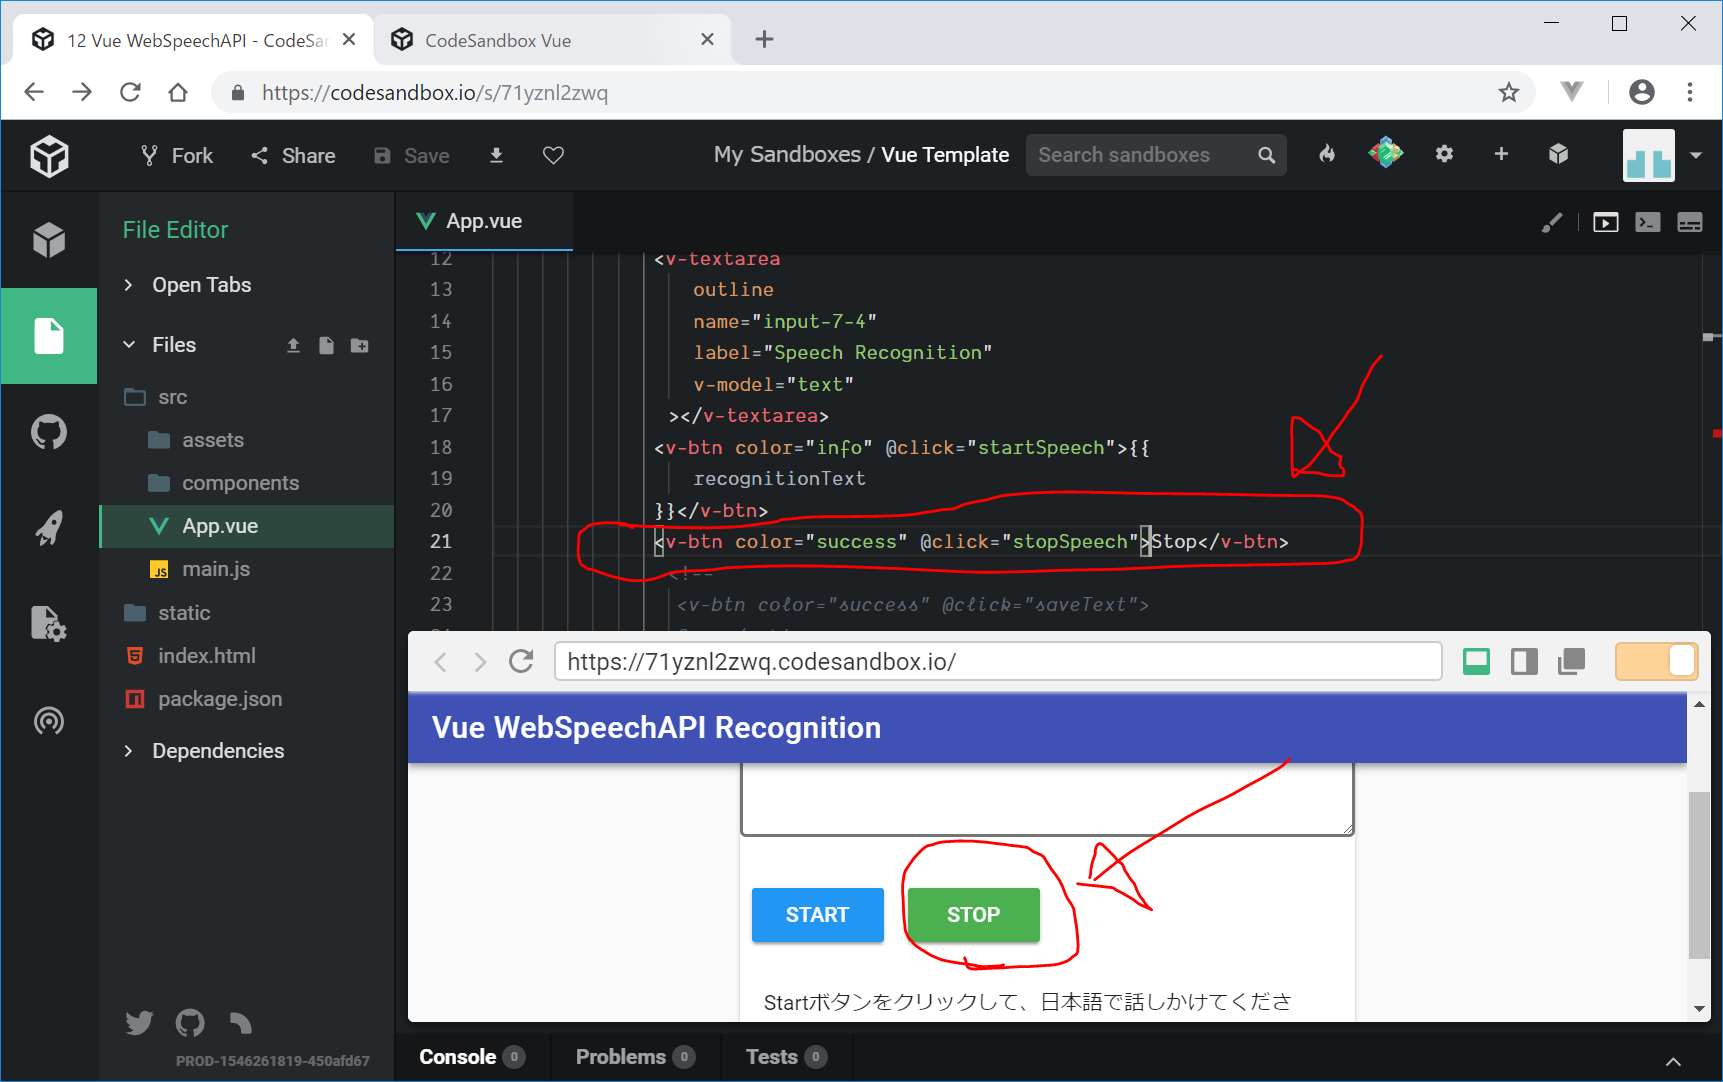Open the assets folder
Screen dimensions: 1723x1082
pyautogui.click(x=247, y=440)
